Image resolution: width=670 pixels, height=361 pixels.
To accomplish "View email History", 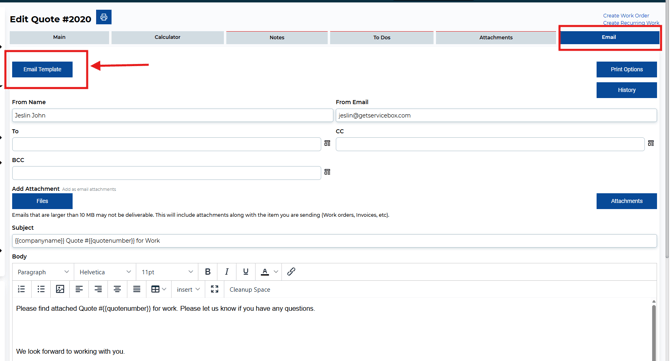I will pyautogui.click(x=626, y=90).
